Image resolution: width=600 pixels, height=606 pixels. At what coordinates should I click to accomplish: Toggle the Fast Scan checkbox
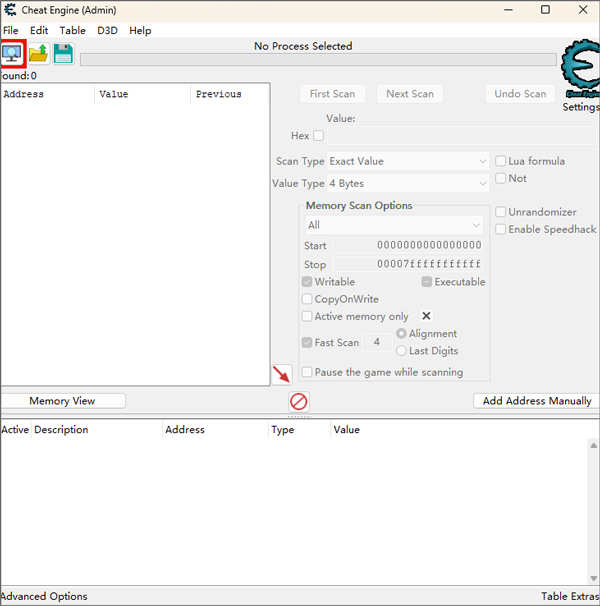[x=307, y=342]
